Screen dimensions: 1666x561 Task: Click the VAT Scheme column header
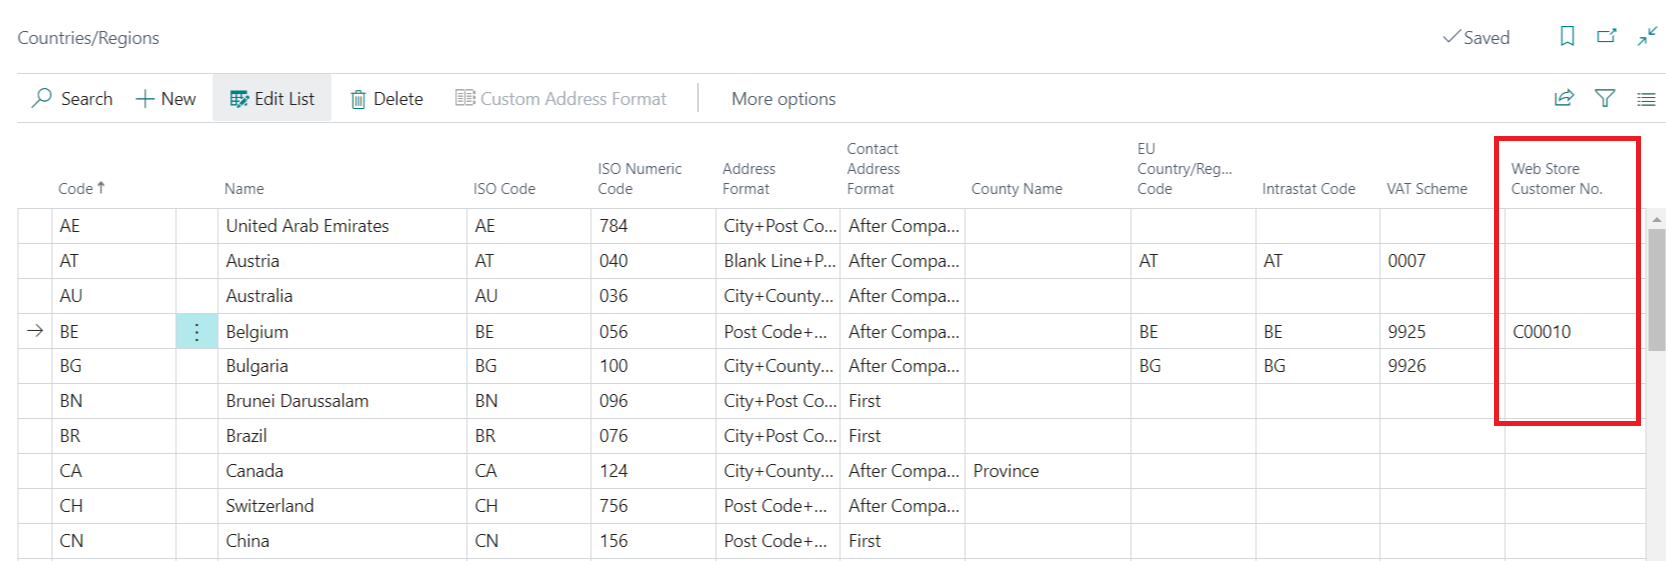click(x=1426, y=189)
